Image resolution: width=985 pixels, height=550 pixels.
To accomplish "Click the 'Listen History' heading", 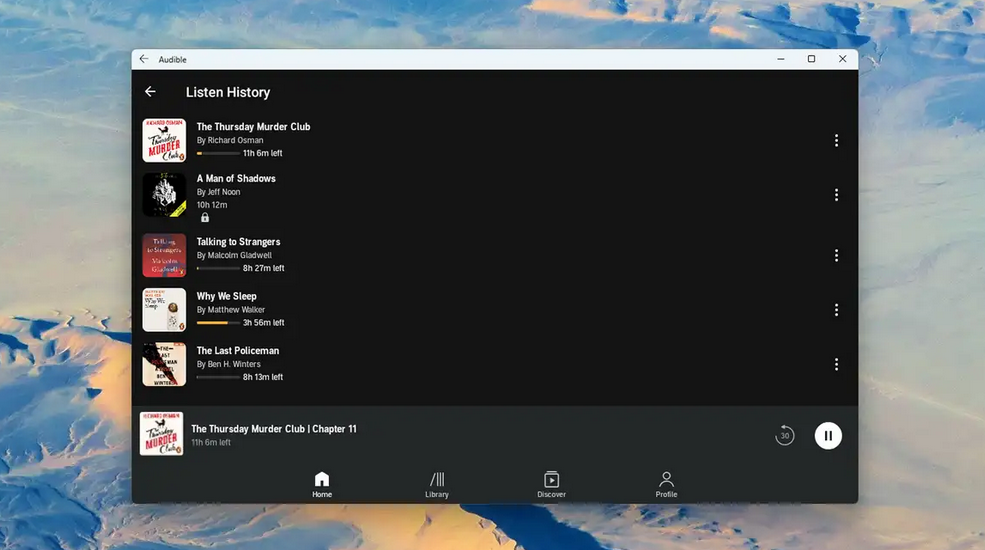I will (228, 92).
